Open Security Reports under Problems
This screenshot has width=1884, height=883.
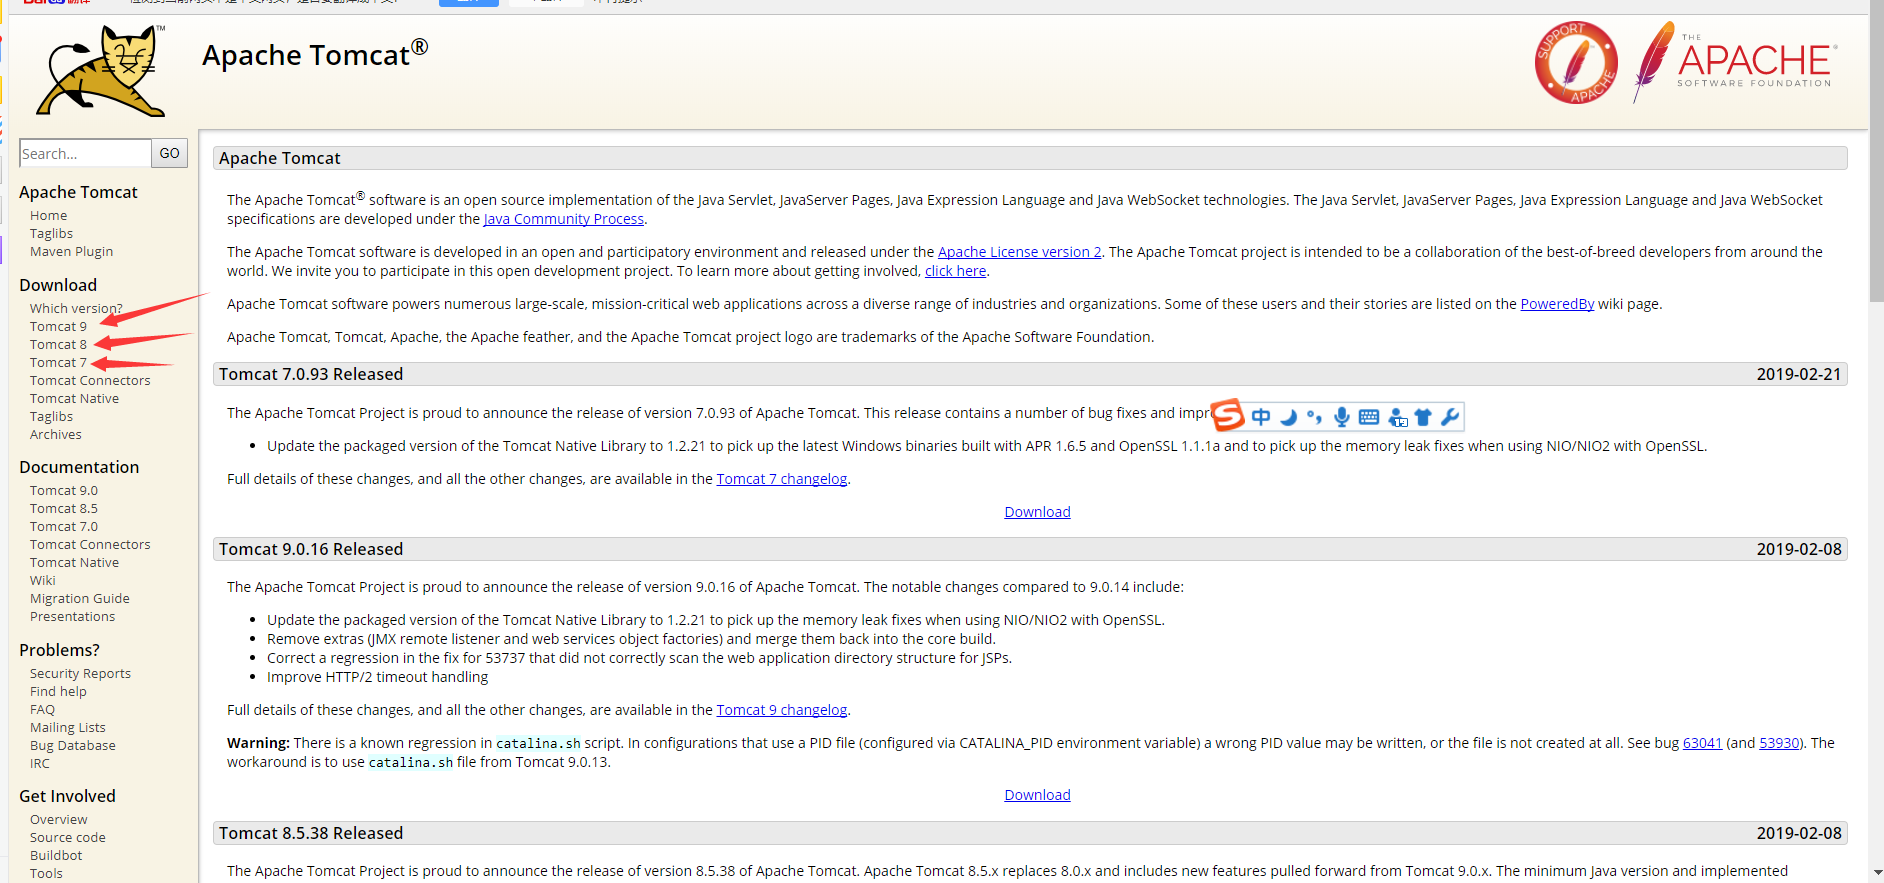tap(80, 673)
